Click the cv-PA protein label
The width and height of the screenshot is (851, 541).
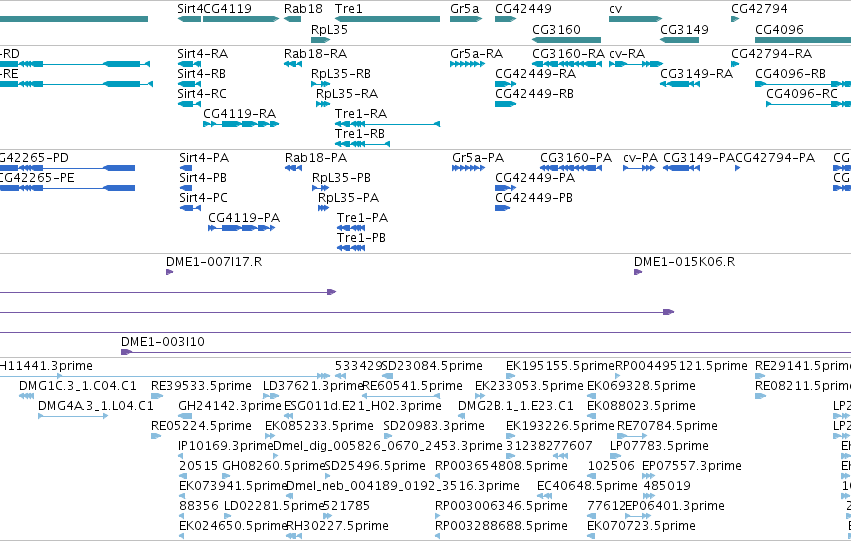coord(640,158)
